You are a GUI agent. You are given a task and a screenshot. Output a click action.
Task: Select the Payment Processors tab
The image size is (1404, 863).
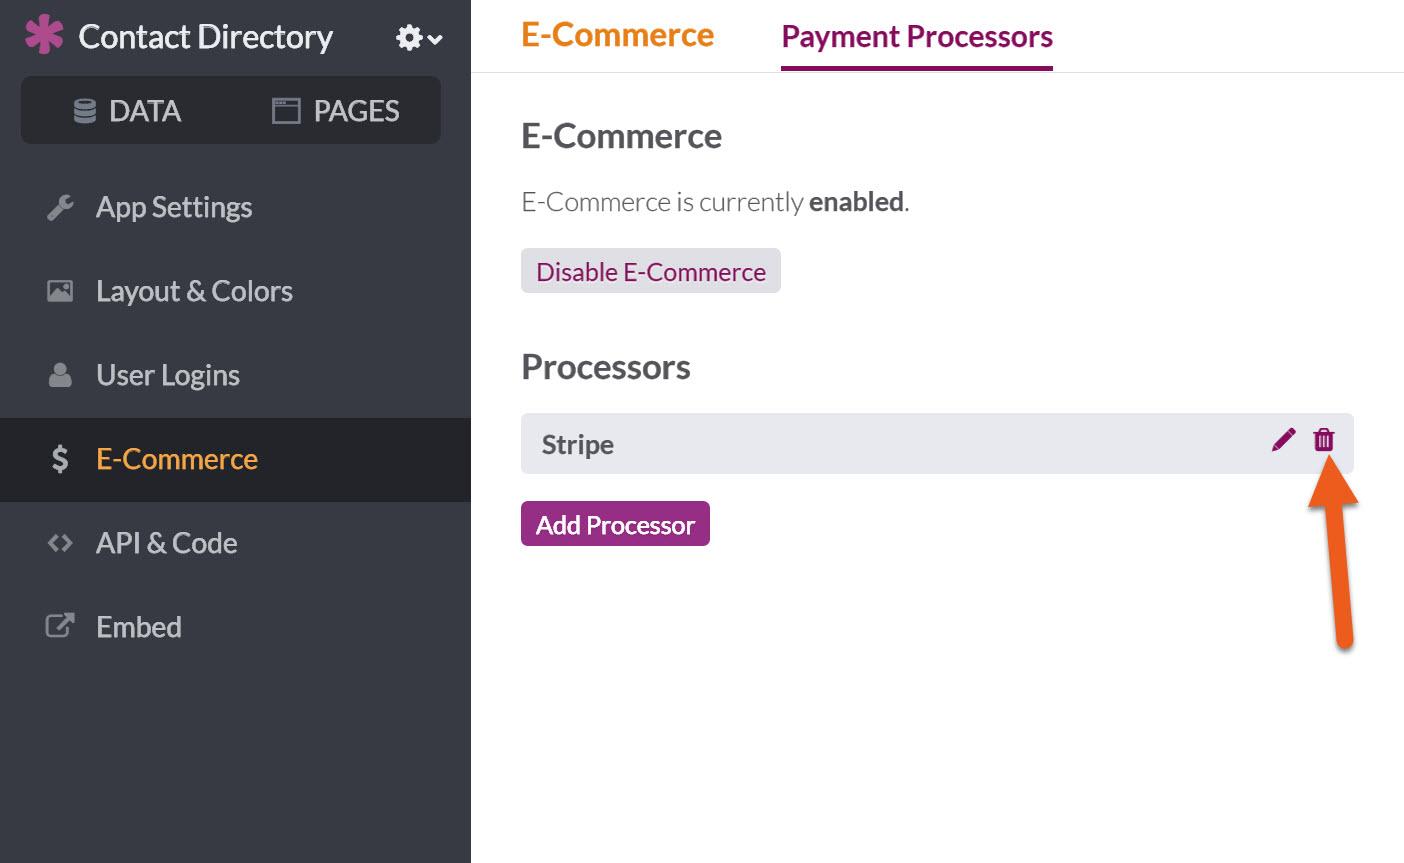tap(916, 37)
